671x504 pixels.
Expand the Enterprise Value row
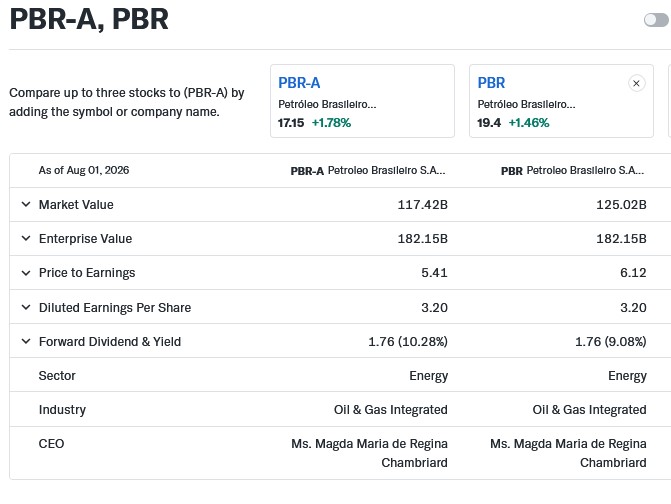point(26,238)
